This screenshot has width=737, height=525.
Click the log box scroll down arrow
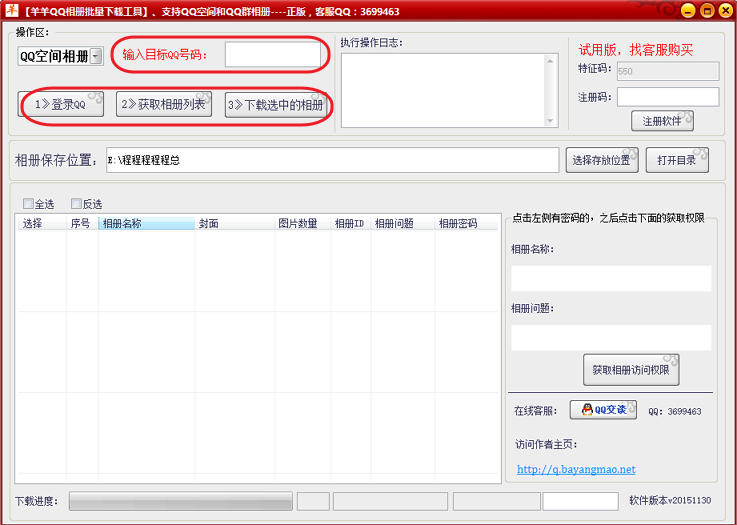click(550, 121)
